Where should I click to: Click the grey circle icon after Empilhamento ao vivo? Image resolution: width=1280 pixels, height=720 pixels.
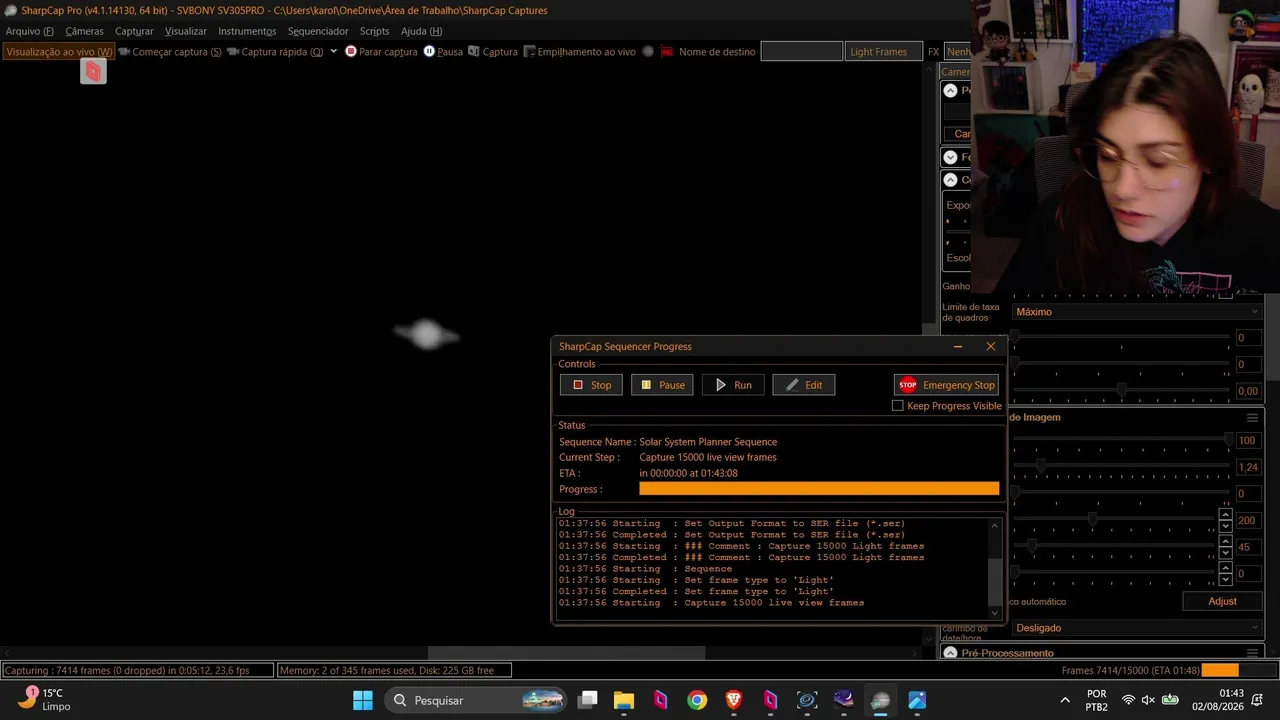[x=648, y=51]
